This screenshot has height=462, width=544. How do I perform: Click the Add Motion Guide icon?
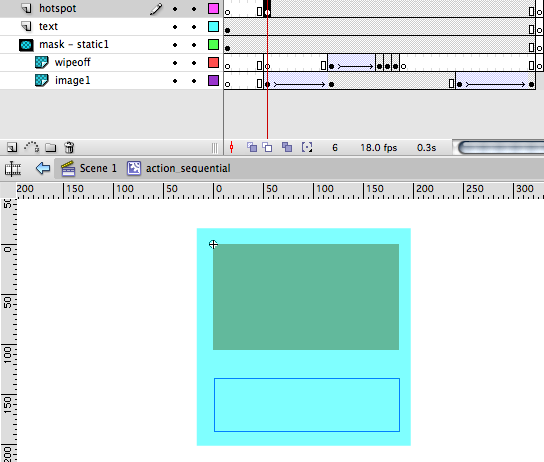pyautogui.click(x=32, y=147)
